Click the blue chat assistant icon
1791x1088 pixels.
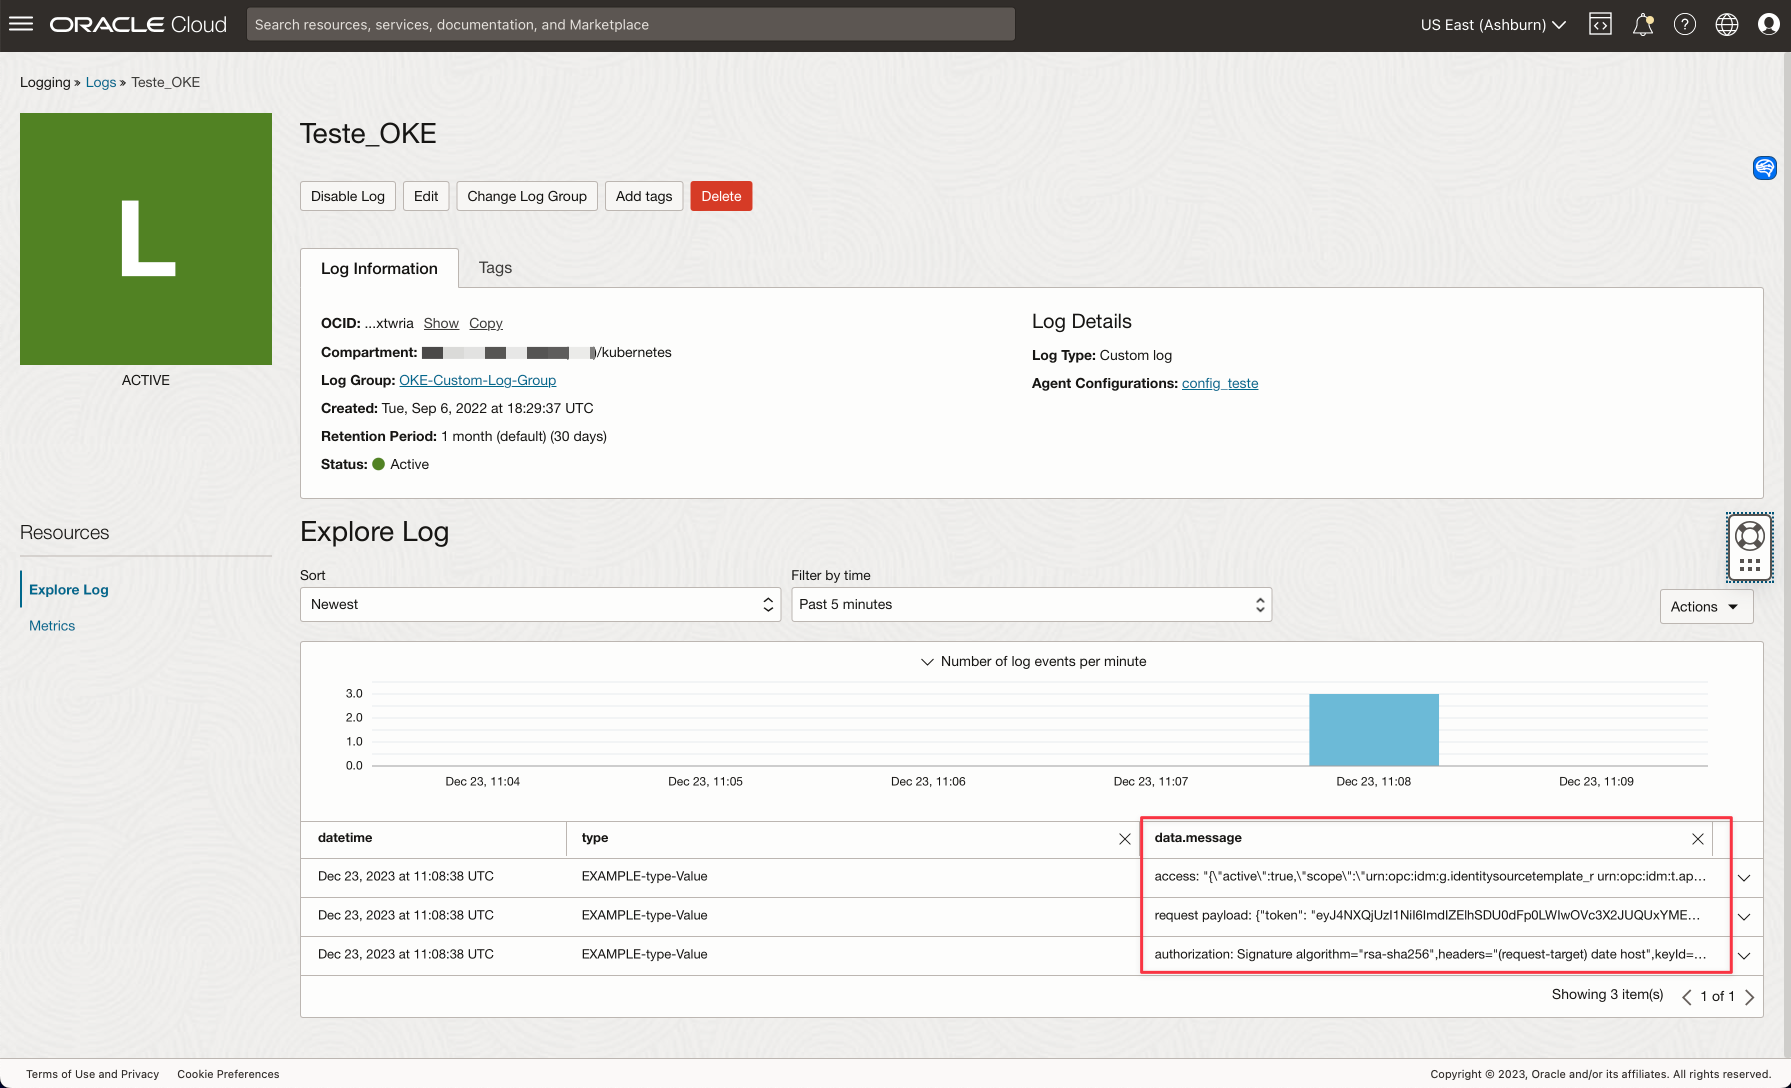(x=1765, y=168)
